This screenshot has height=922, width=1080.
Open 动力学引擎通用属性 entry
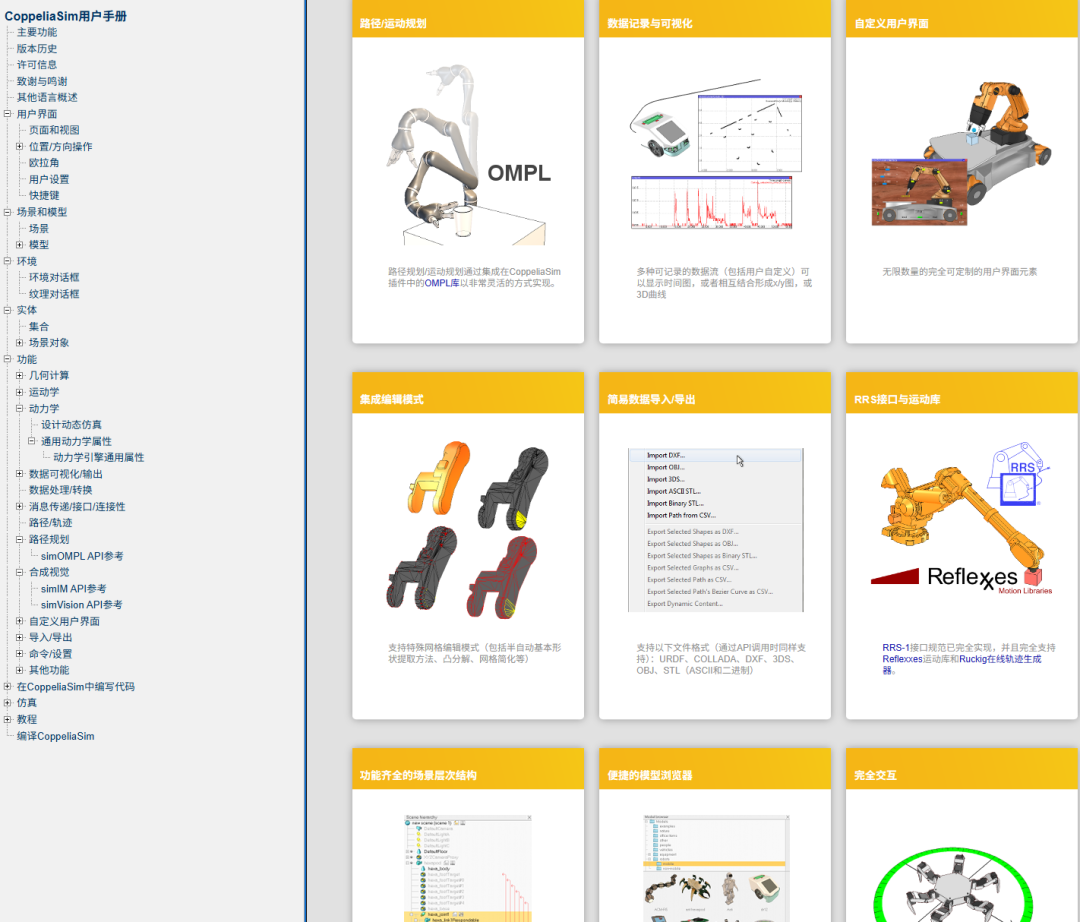click(x=98, y=457)
